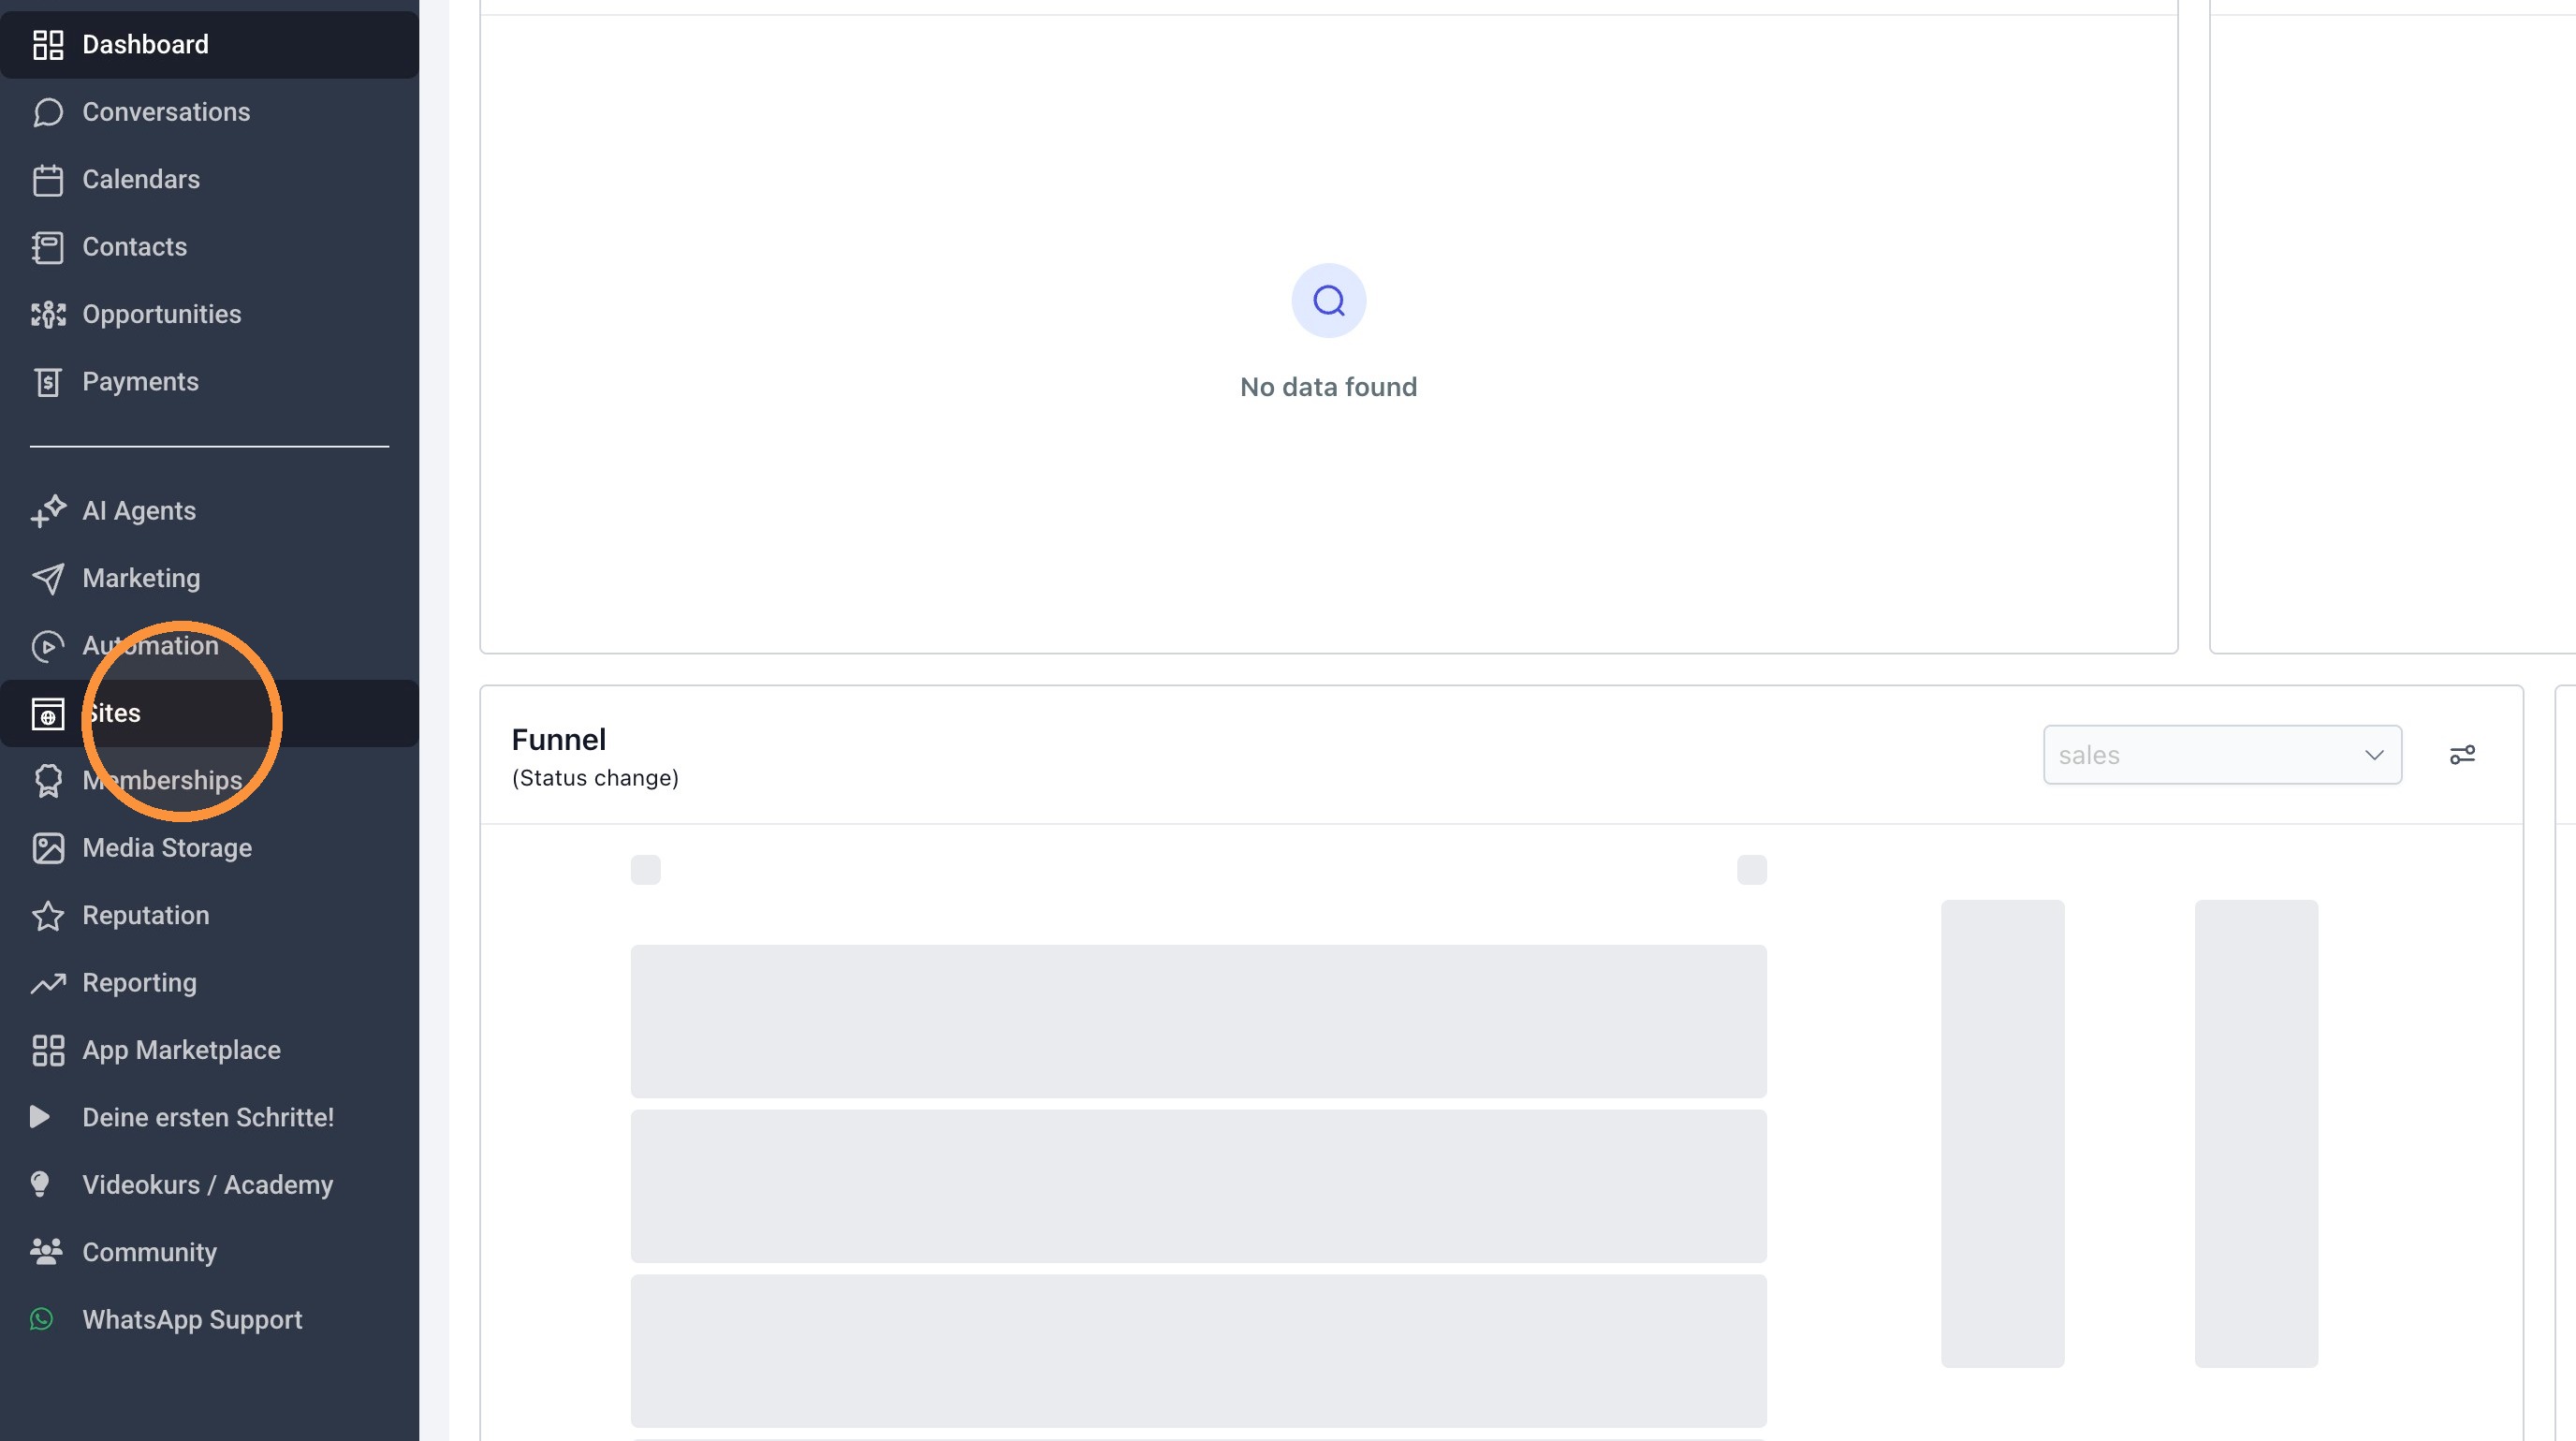
Task: Expand dropdown chevron next to sales
Action: 2374,755
